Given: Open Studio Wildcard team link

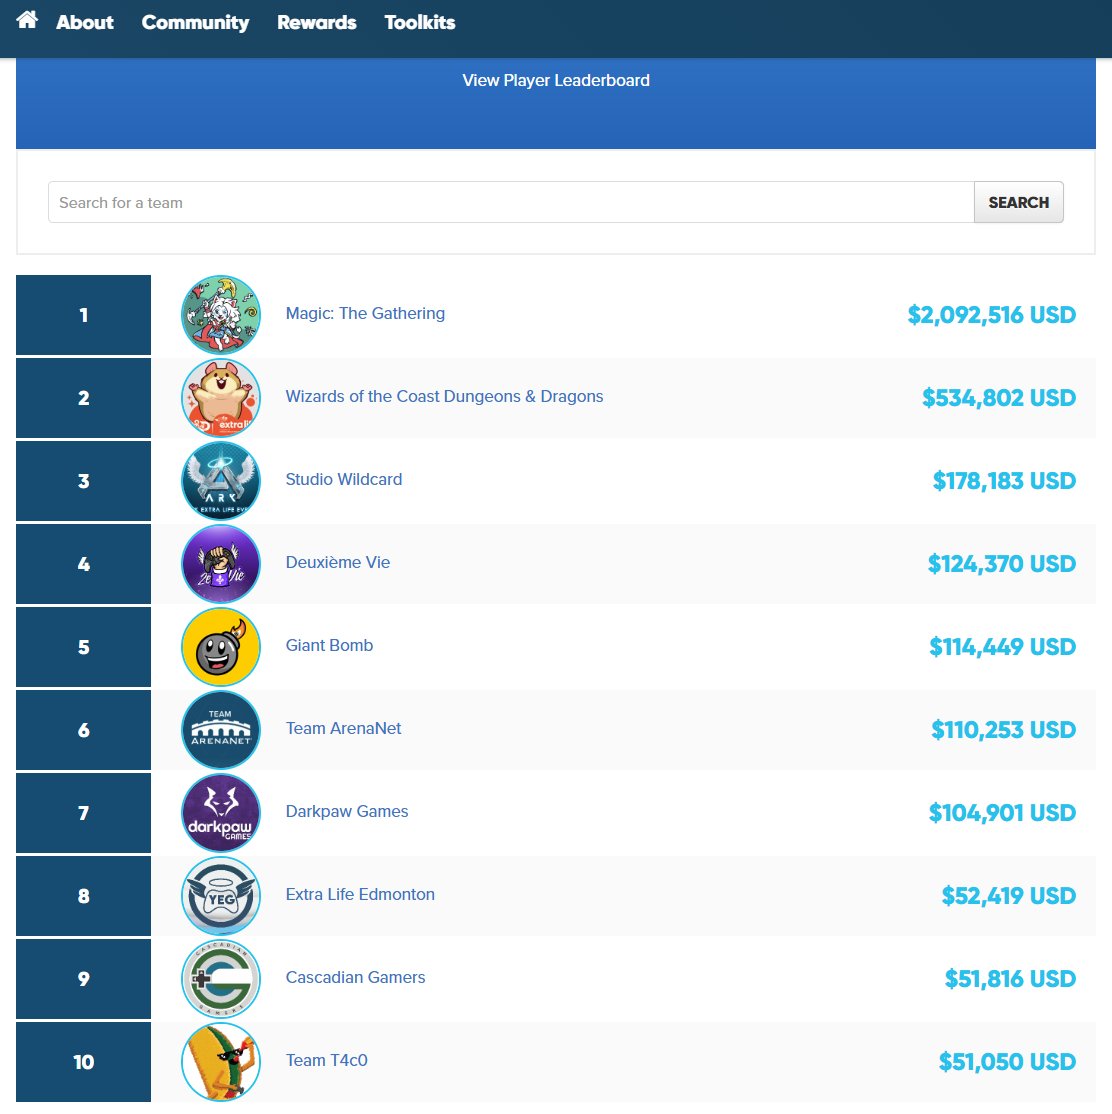Looking at the screenshot, I should click(x=344, y=480).
